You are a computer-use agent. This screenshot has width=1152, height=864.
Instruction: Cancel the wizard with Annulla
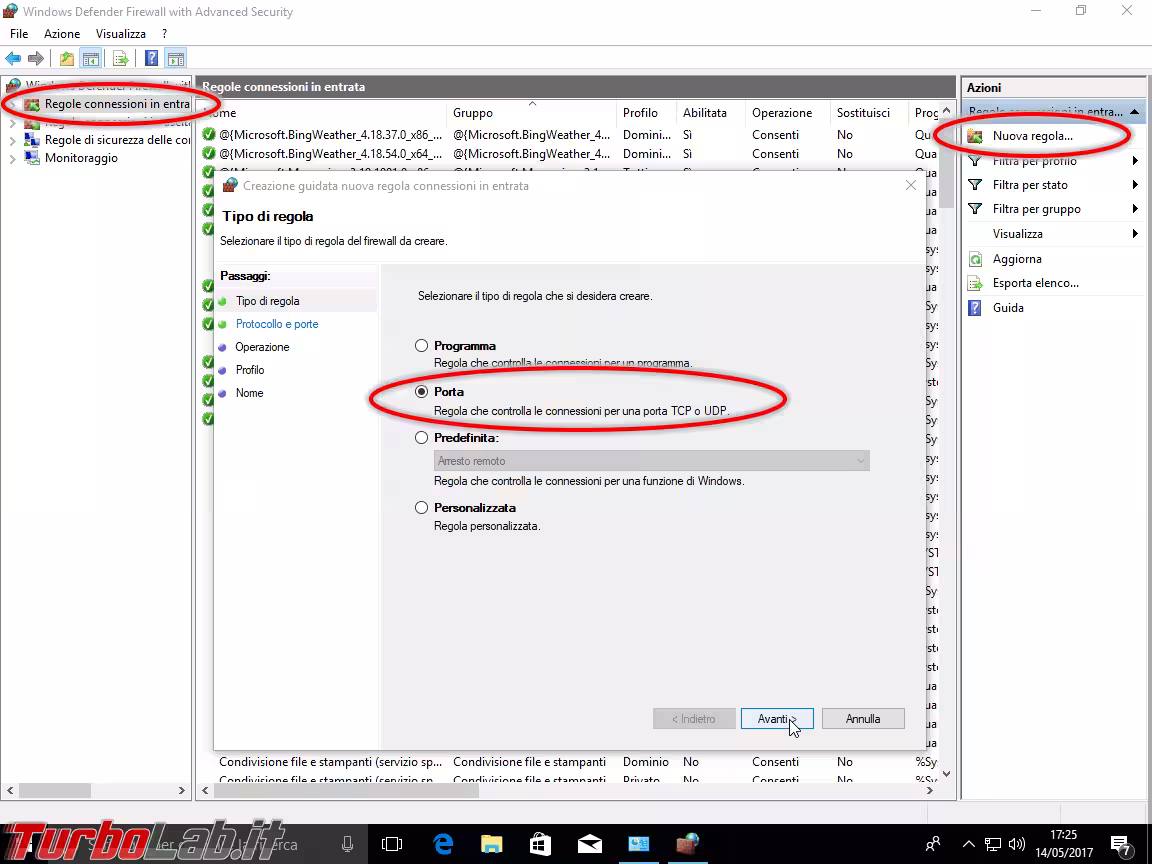pyautogui.click(x=863, y=718)
